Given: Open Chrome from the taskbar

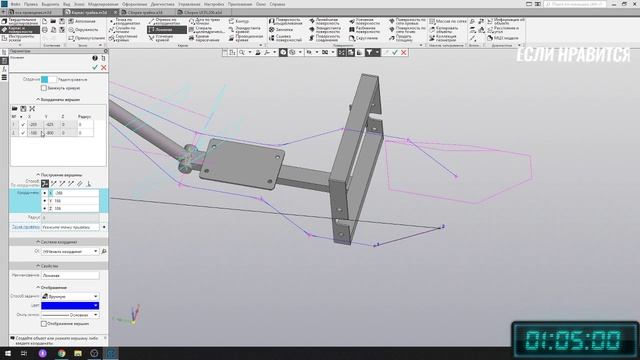Looking at the screenshot, I should coord(61,353).
